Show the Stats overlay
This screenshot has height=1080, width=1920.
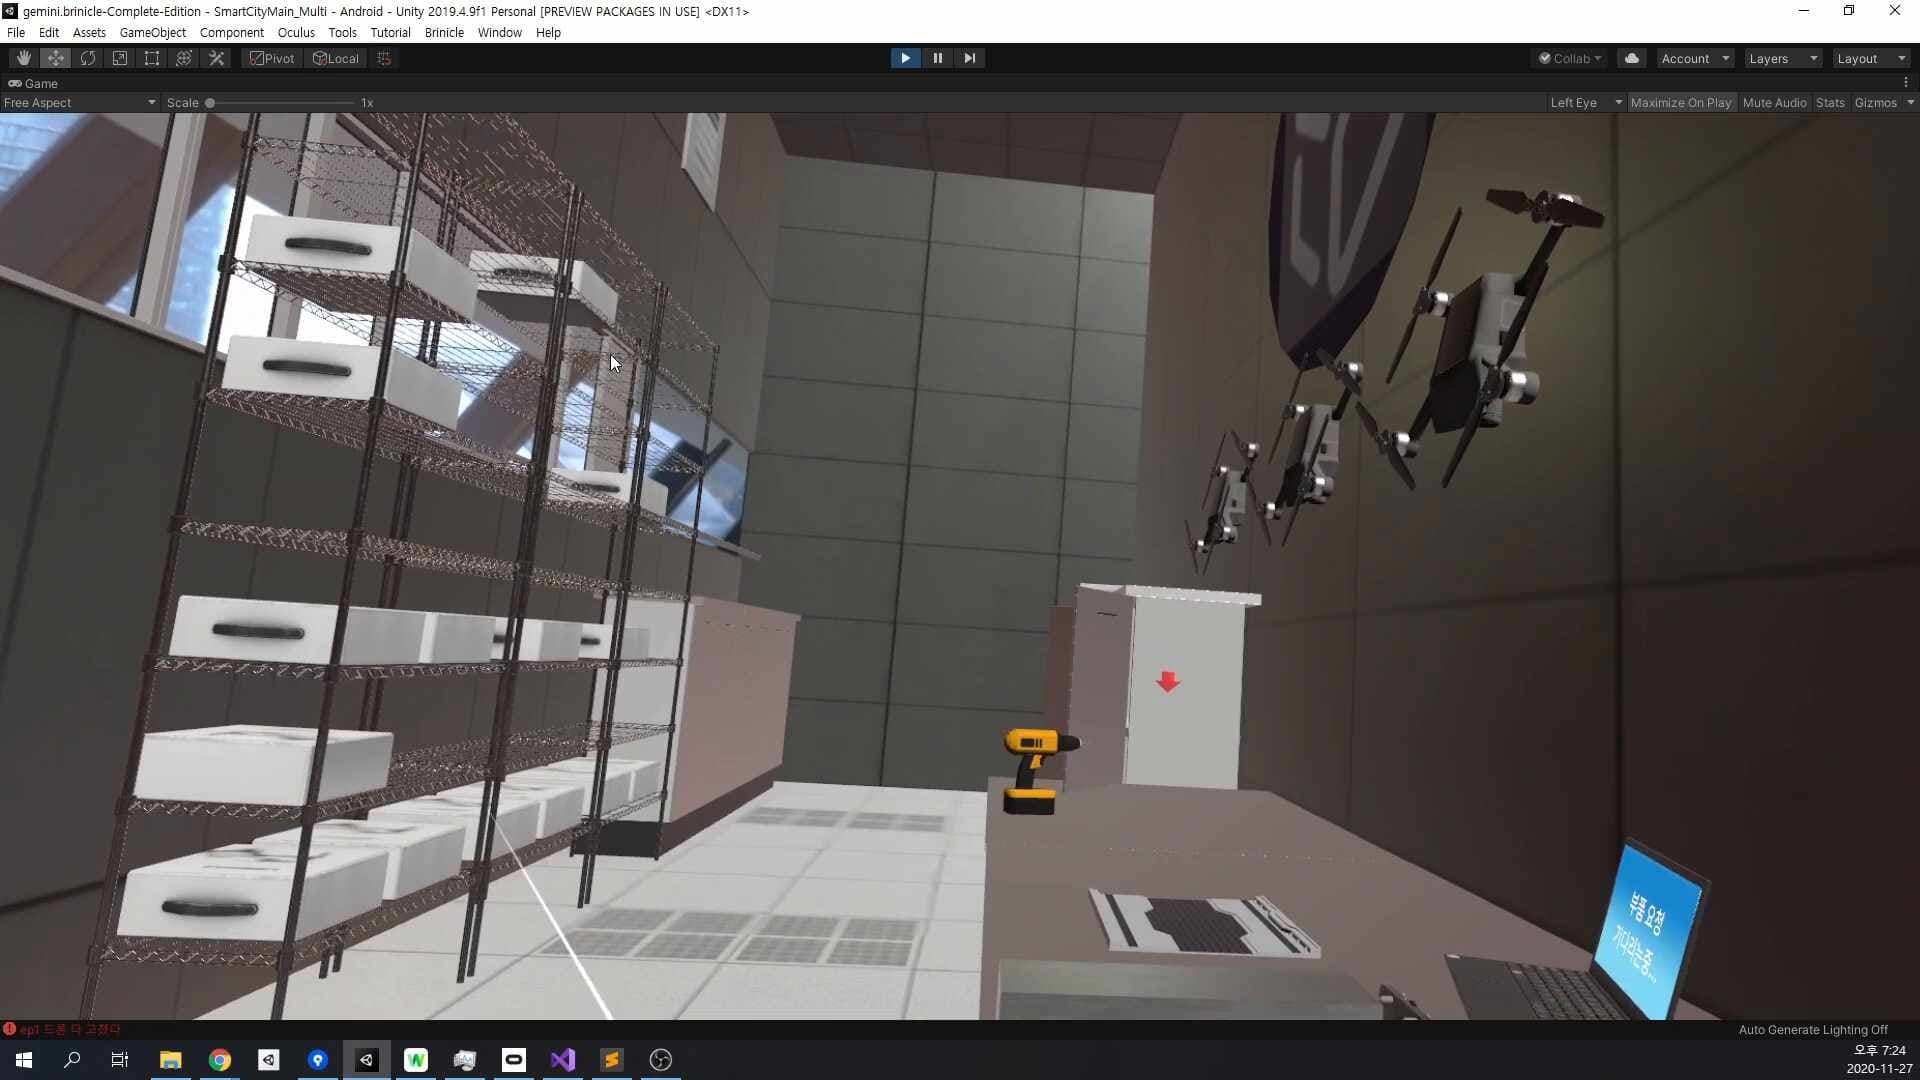(x=1829, y=103)
